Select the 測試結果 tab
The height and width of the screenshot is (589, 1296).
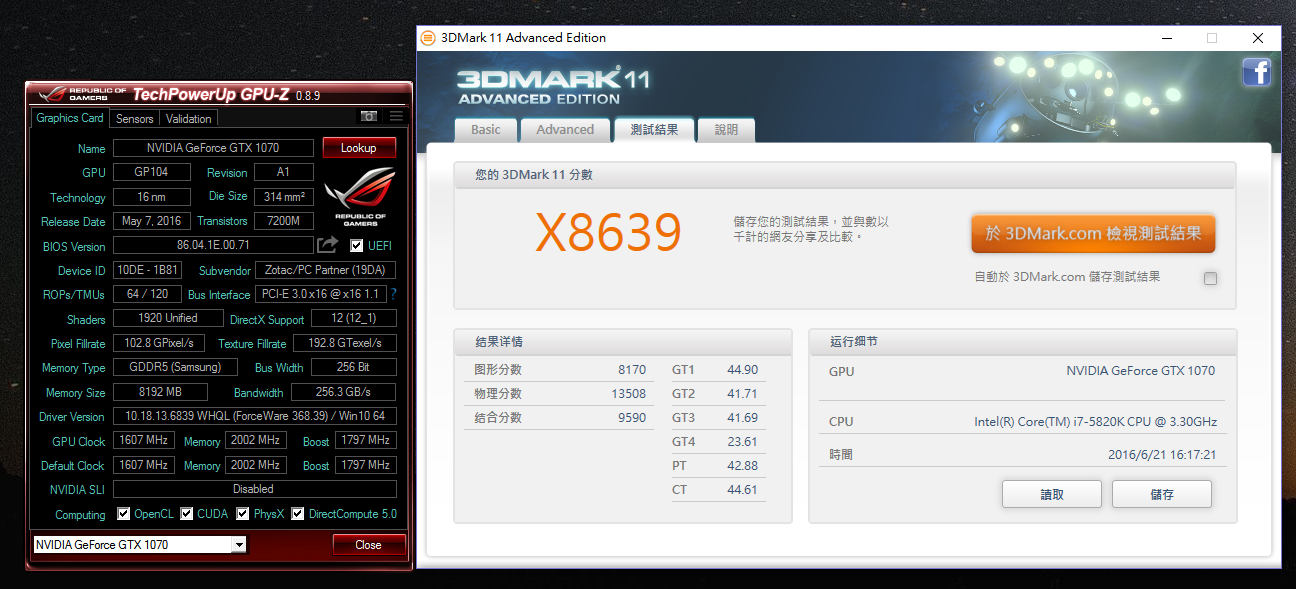coord(654,130)
